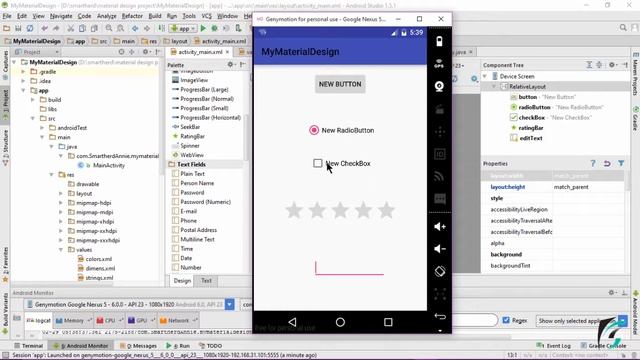The image size is (640, 360).
Task: Open the Terminal tool window tab
Action: (28, 346)
